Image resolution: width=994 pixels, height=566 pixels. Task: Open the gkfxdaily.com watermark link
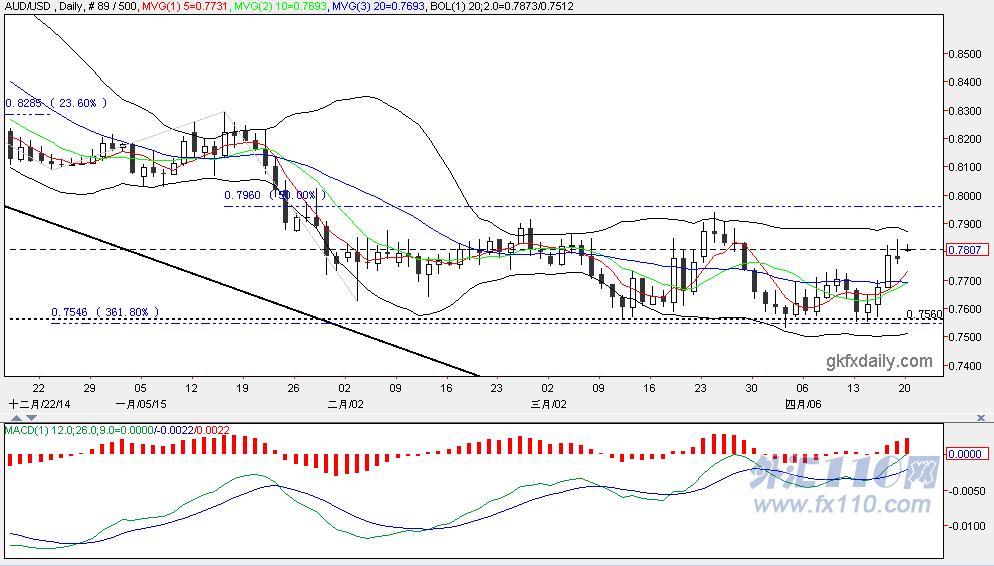pyautogui.click(x=879, y=362)
